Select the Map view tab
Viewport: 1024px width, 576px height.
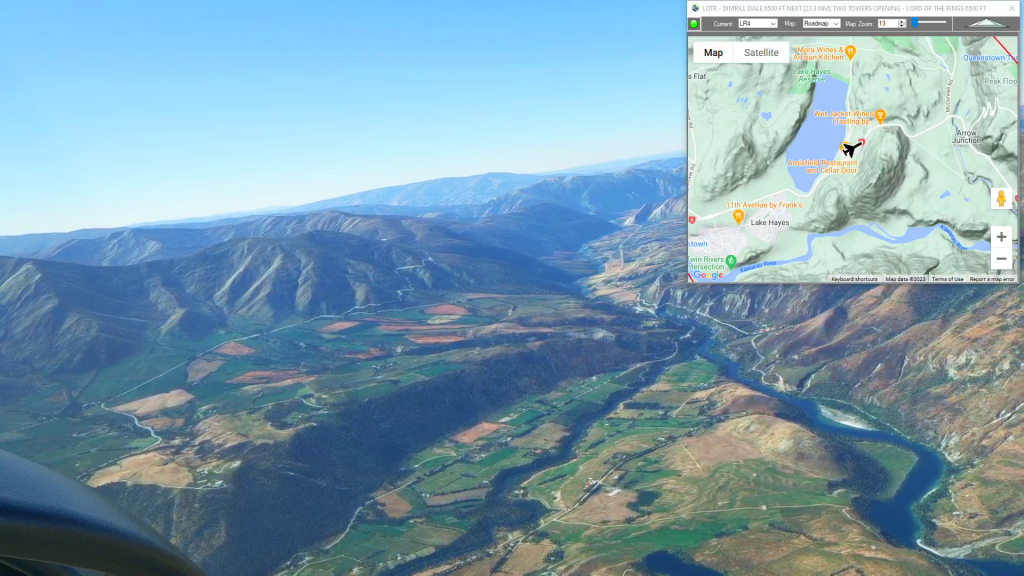(713, 53)
